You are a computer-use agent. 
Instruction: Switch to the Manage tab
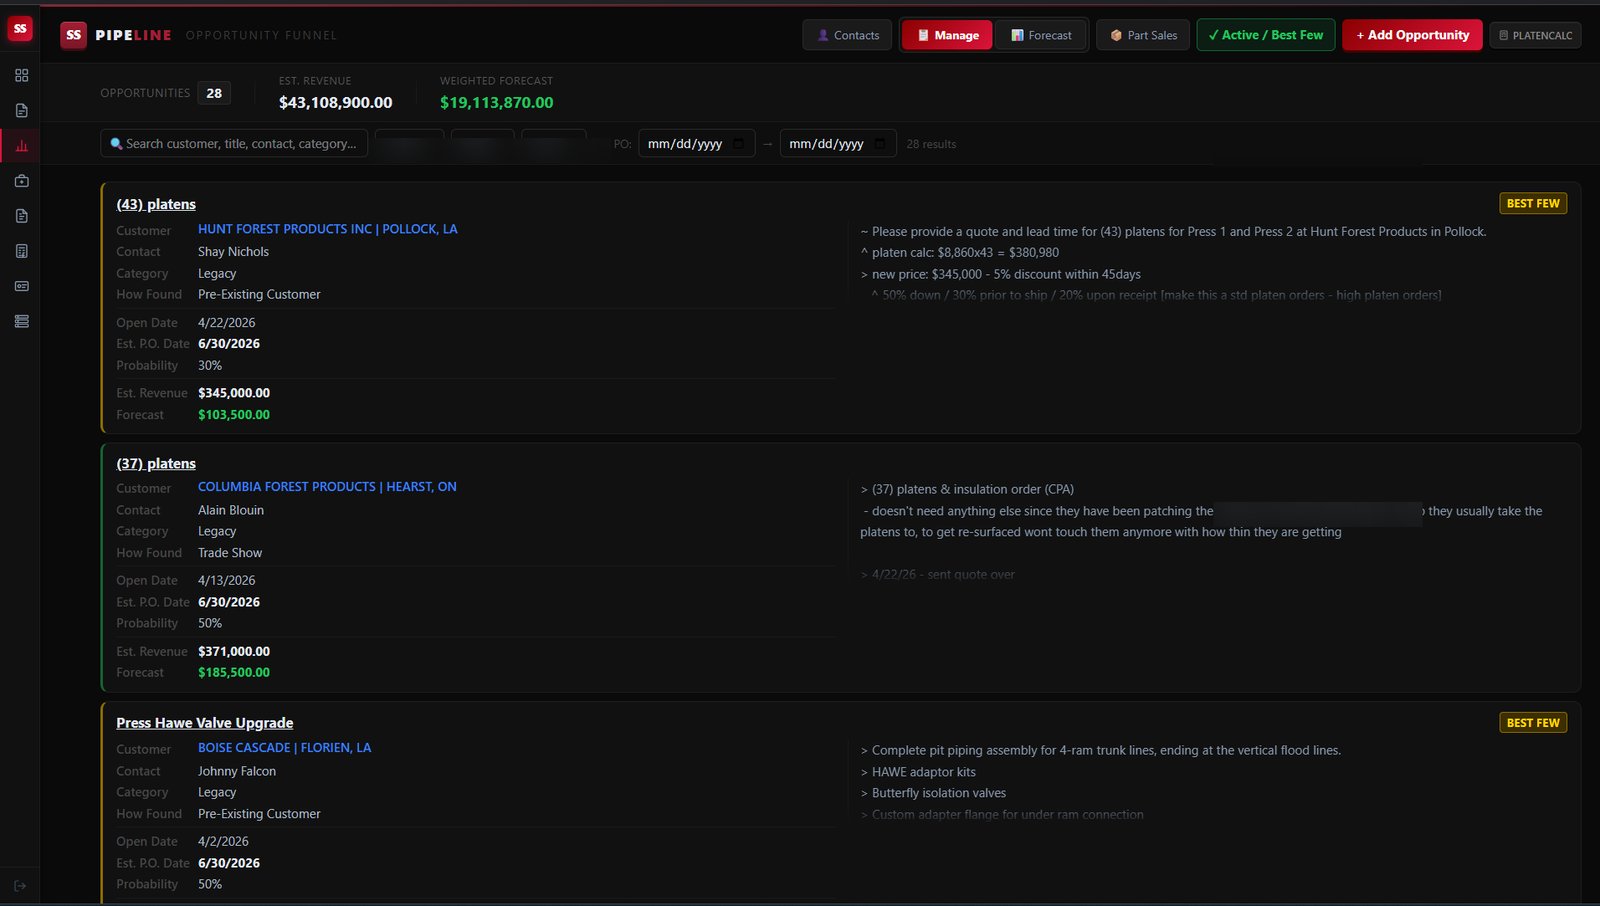tap(947, 35)
